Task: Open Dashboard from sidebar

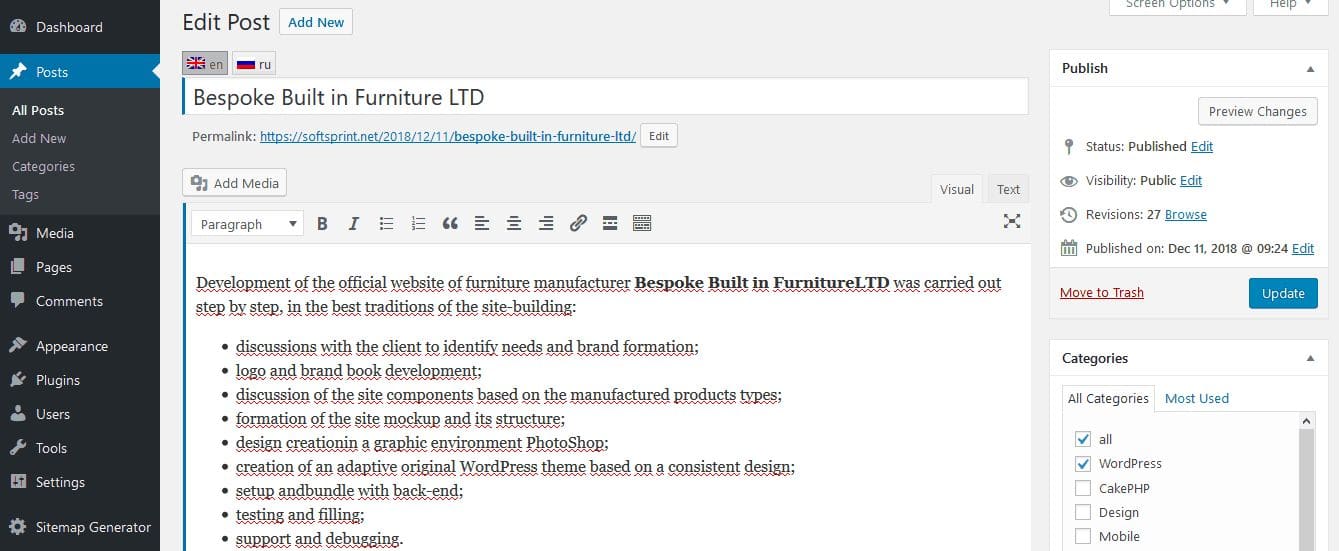Action: 80,27
